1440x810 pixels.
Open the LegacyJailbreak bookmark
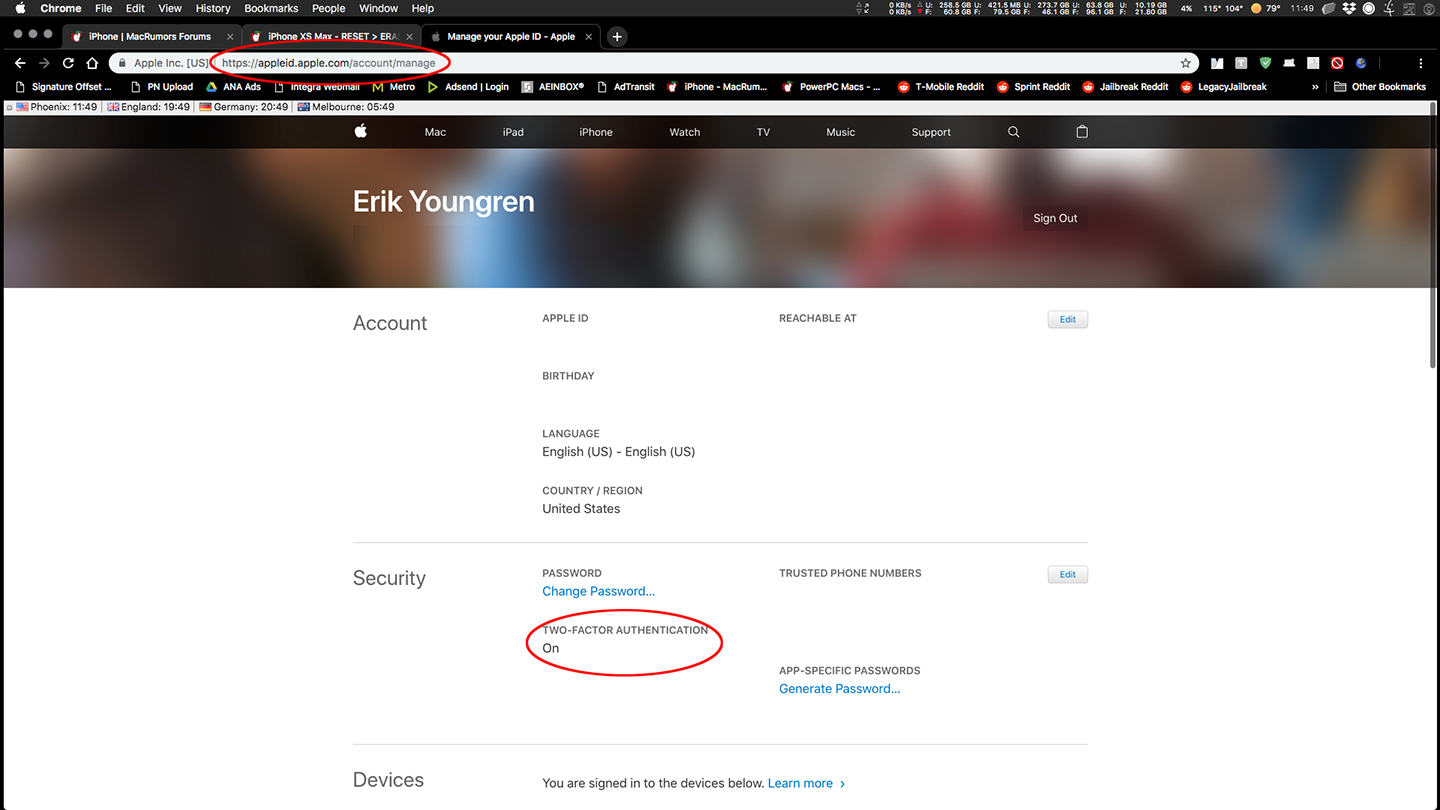(1224, 87)
